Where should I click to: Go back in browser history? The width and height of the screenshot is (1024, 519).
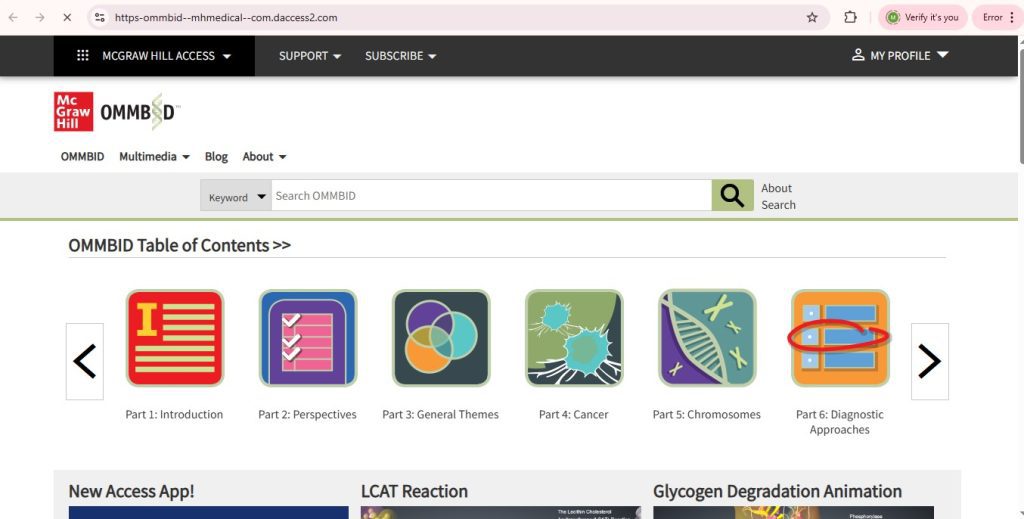point(13,18)
